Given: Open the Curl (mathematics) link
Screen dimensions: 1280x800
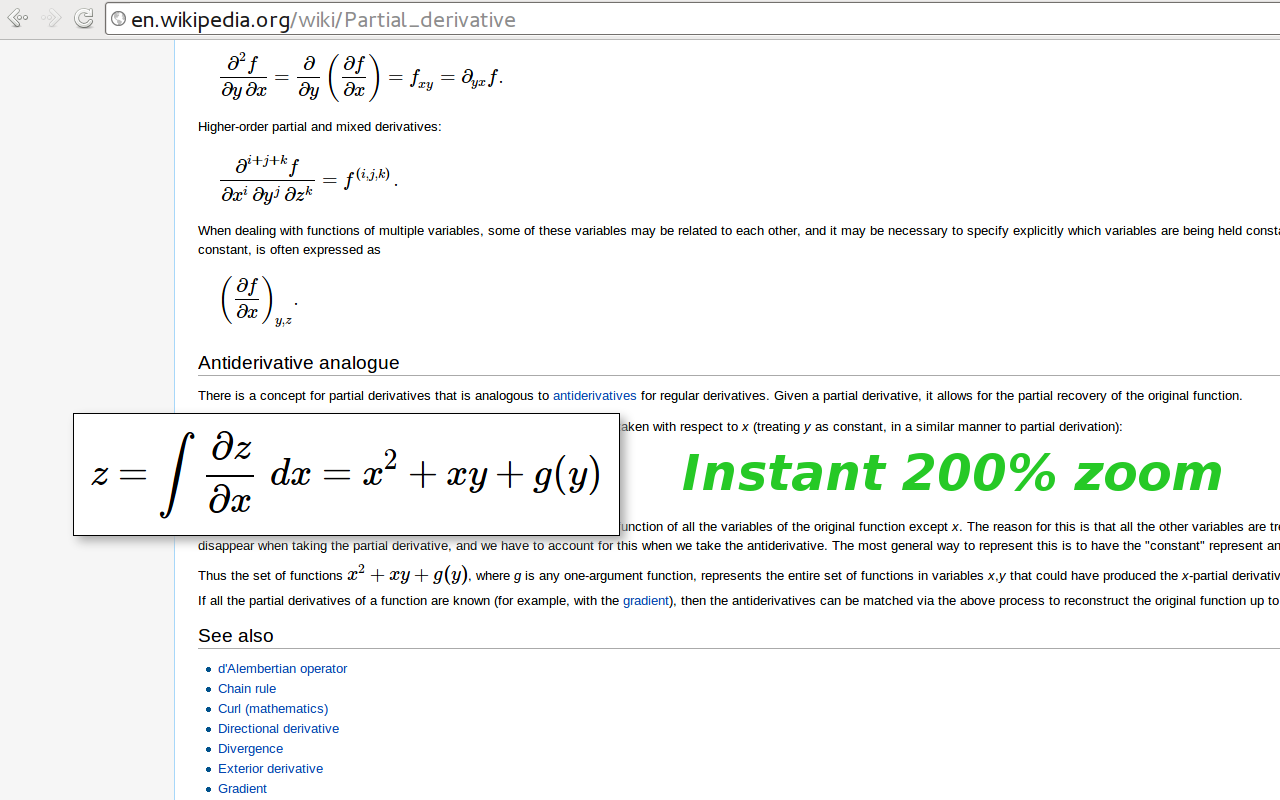Looking at the screenshot, I should click(x=273, y=709).
